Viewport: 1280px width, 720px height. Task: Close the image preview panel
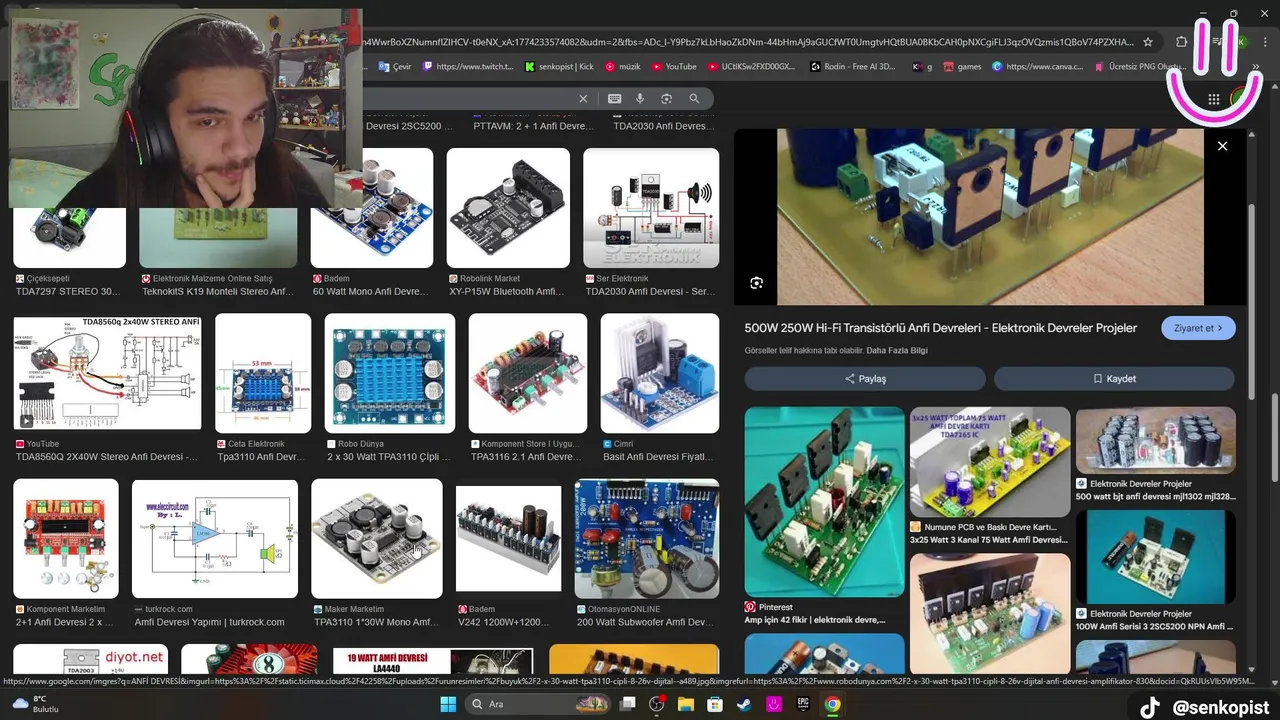[x=1222, y=146]
